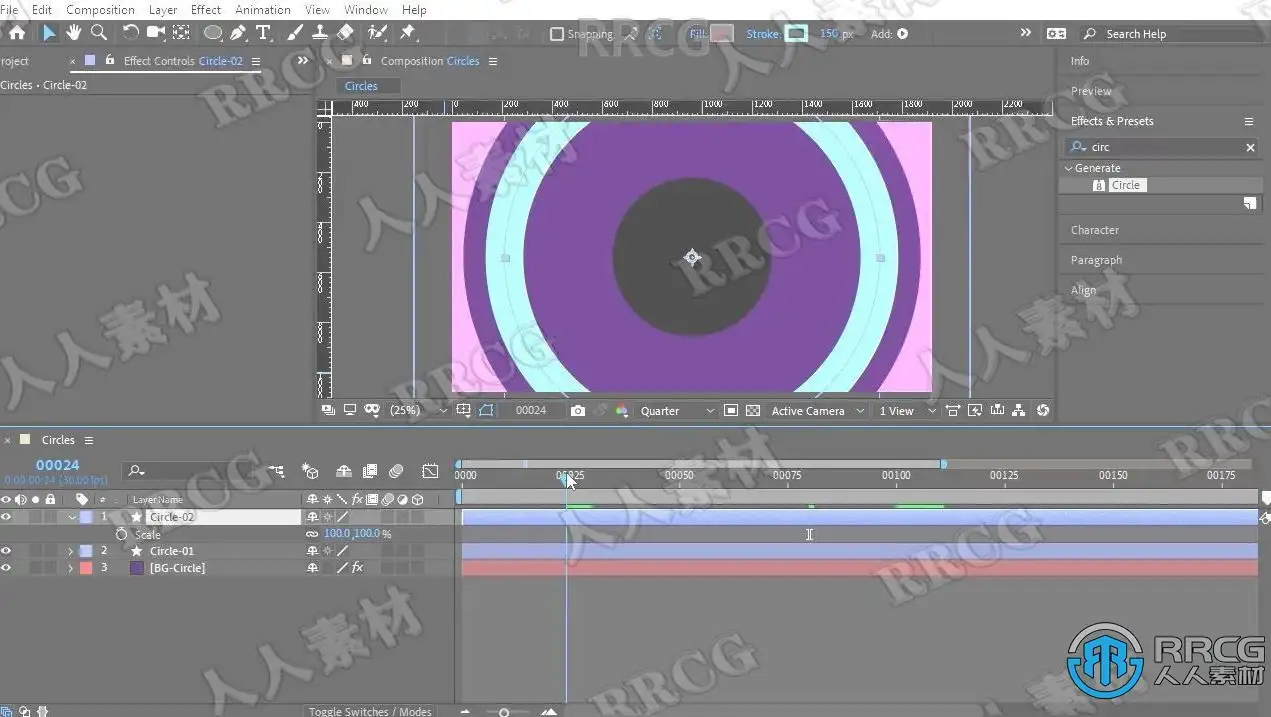
Task: Open the Quarter resolution dropdown
Action: pyautogui.click(x=677, y=411)
